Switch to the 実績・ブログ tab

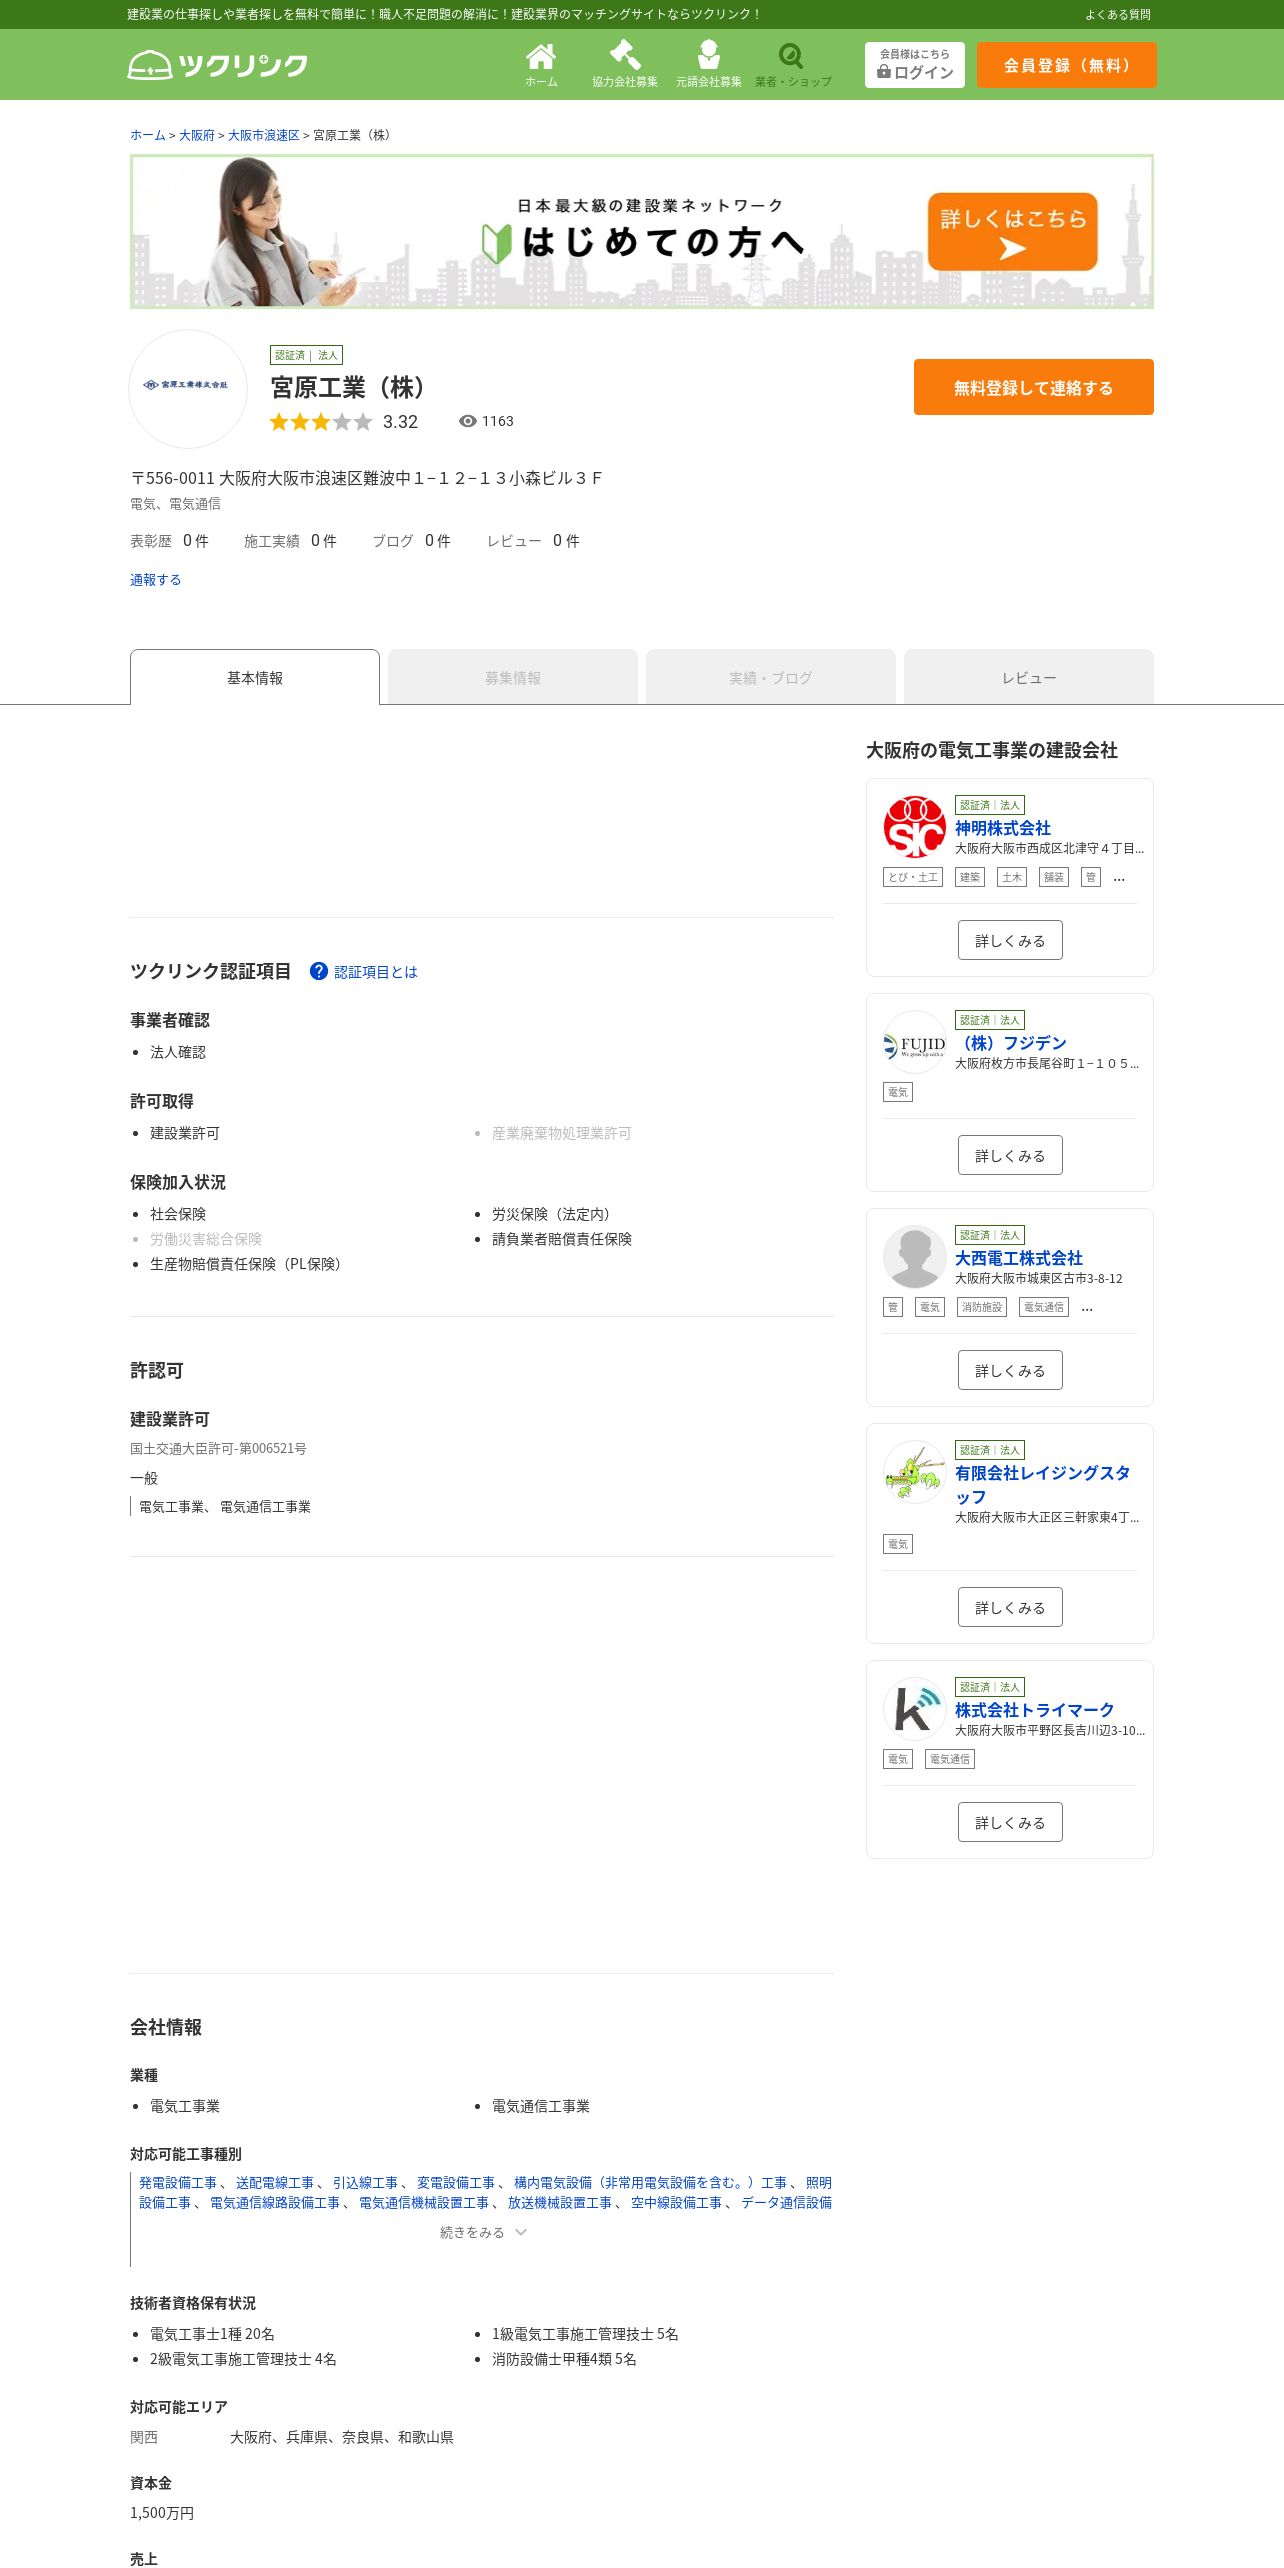pyautogui.click(x=771, y=677)
